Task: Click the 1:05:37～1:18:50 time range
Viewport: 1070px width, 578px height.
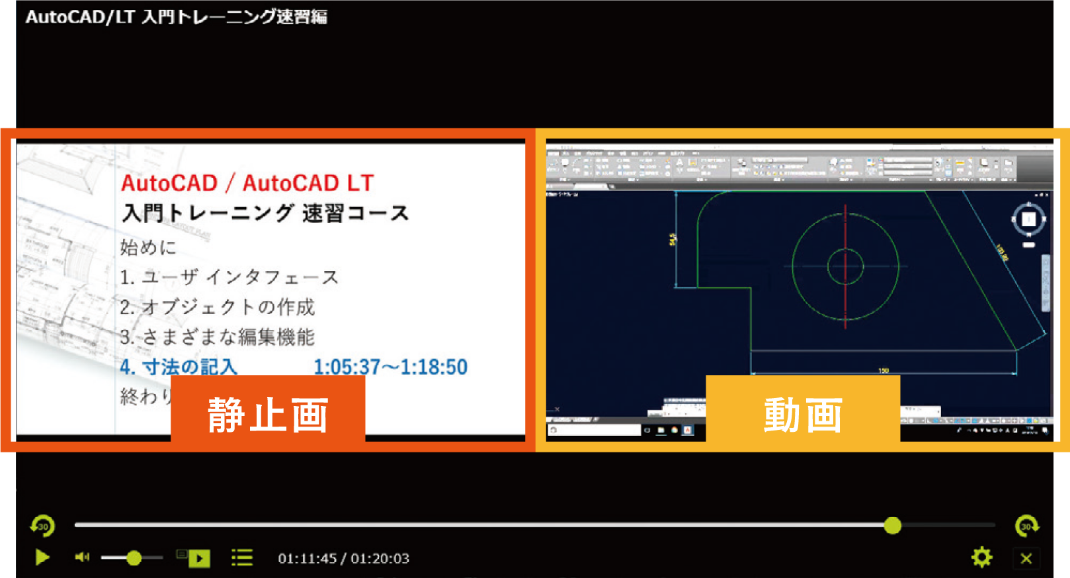Action: (390, 367)
